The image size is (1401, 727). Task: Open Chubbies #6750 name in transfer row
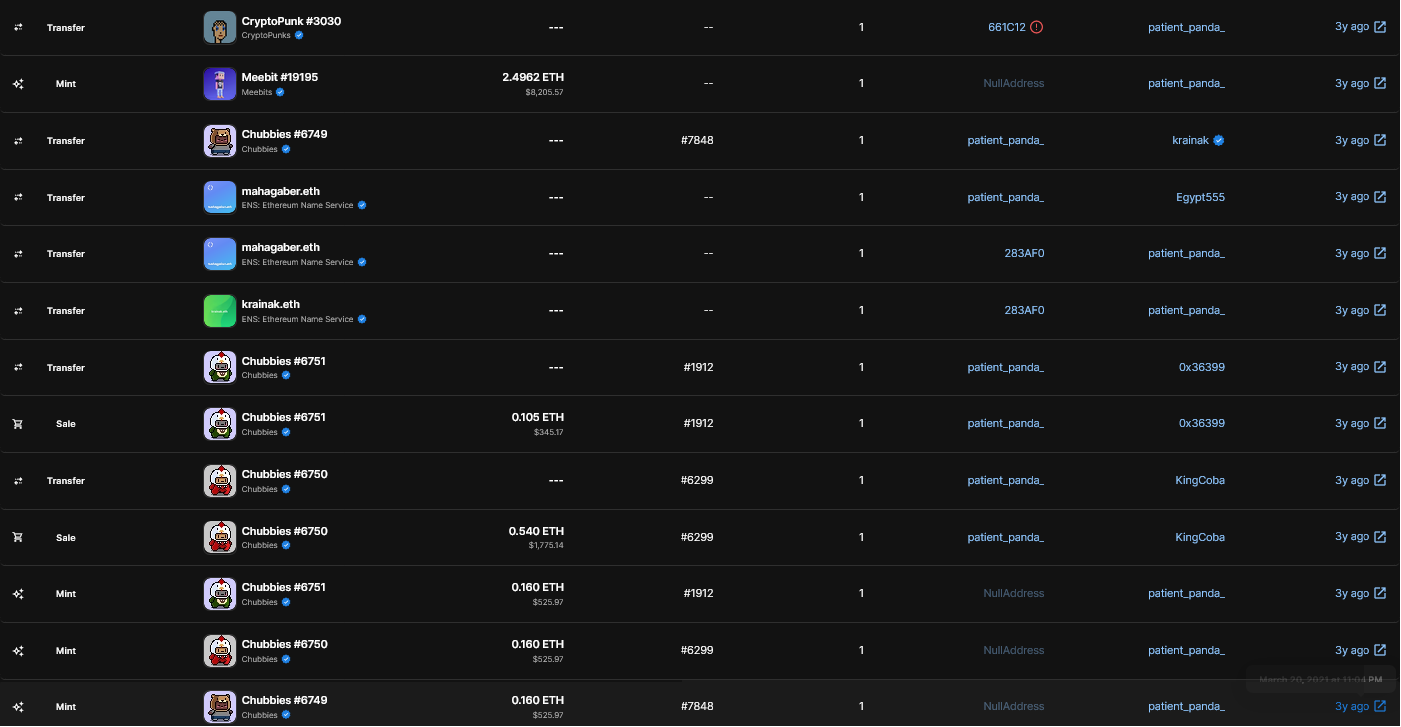pyautogui.click(x=284, y=474)
